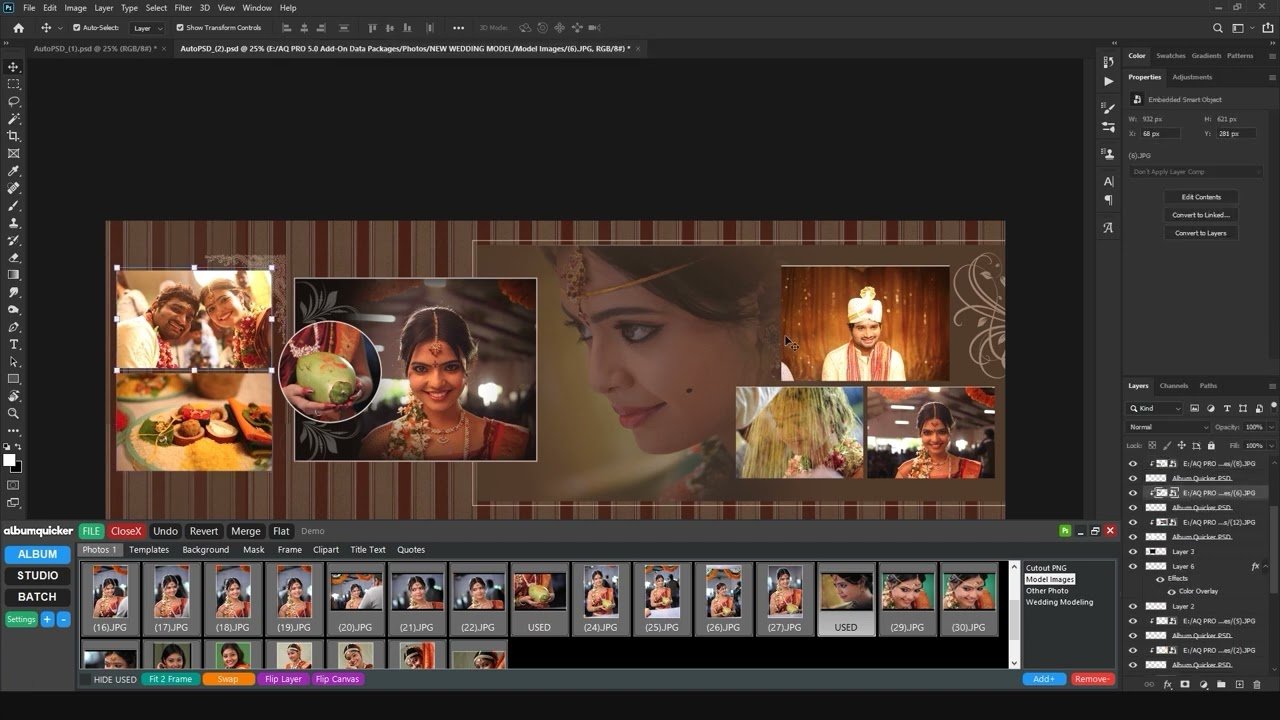Open the layer Kind filter dropdown
The image size is (1280, 720).
[1156, 408]
